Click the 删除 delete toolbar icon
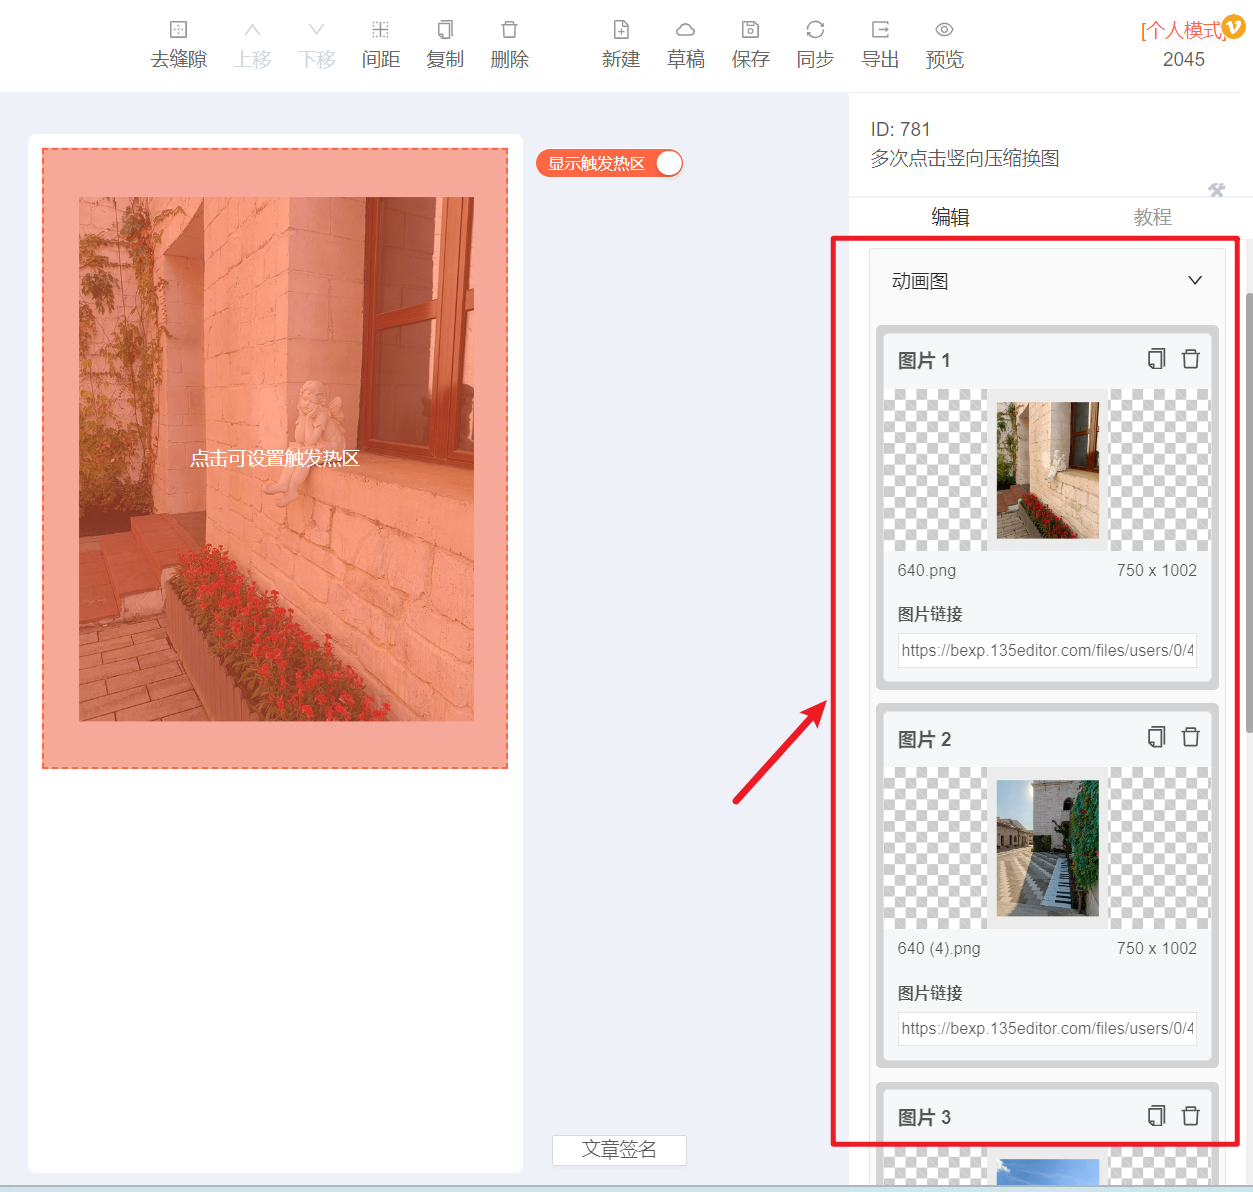1253x1192 pixels. [x=509, y=30]
